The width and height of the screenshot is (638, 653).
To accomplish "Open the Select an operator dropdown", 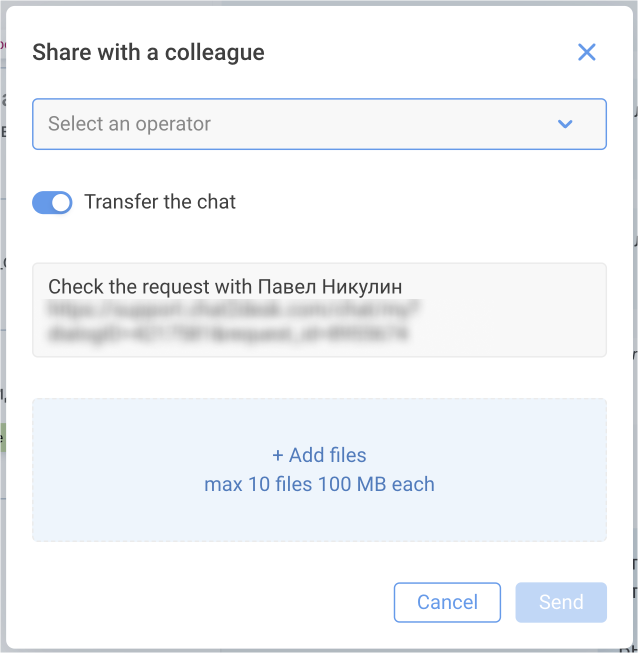I will [319, 124].
